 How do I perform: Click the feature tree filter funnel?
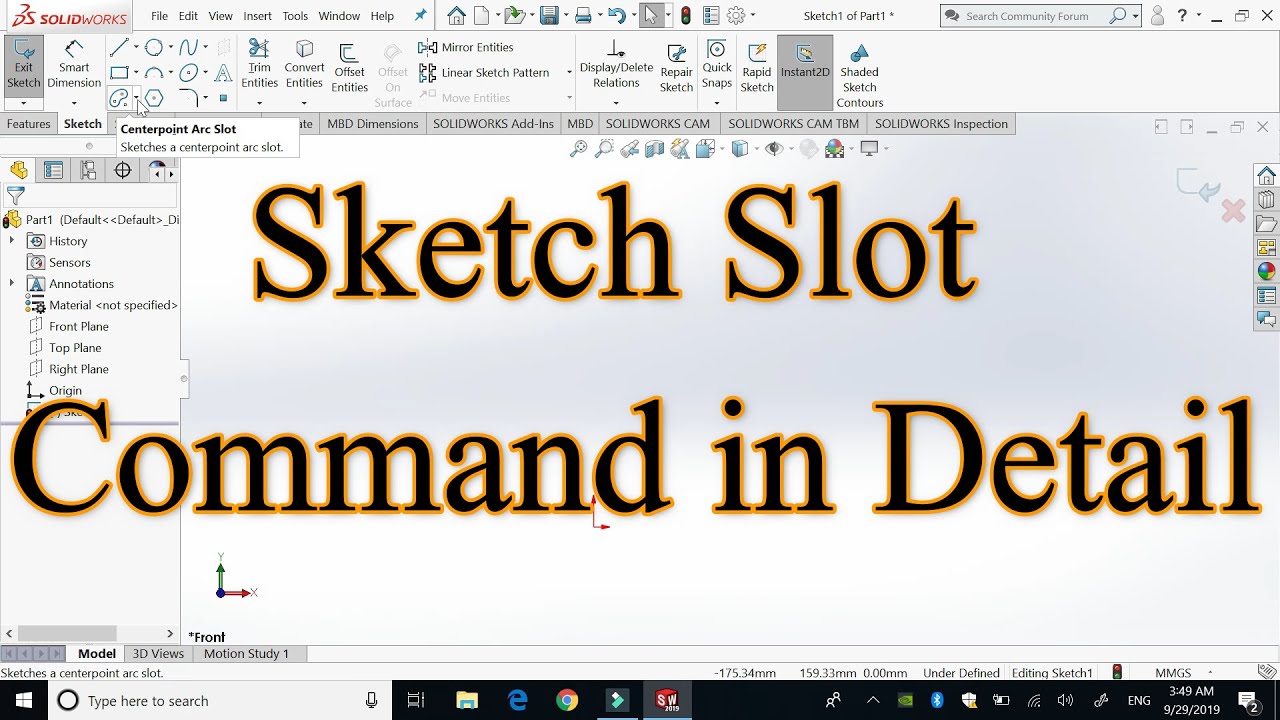16,196
